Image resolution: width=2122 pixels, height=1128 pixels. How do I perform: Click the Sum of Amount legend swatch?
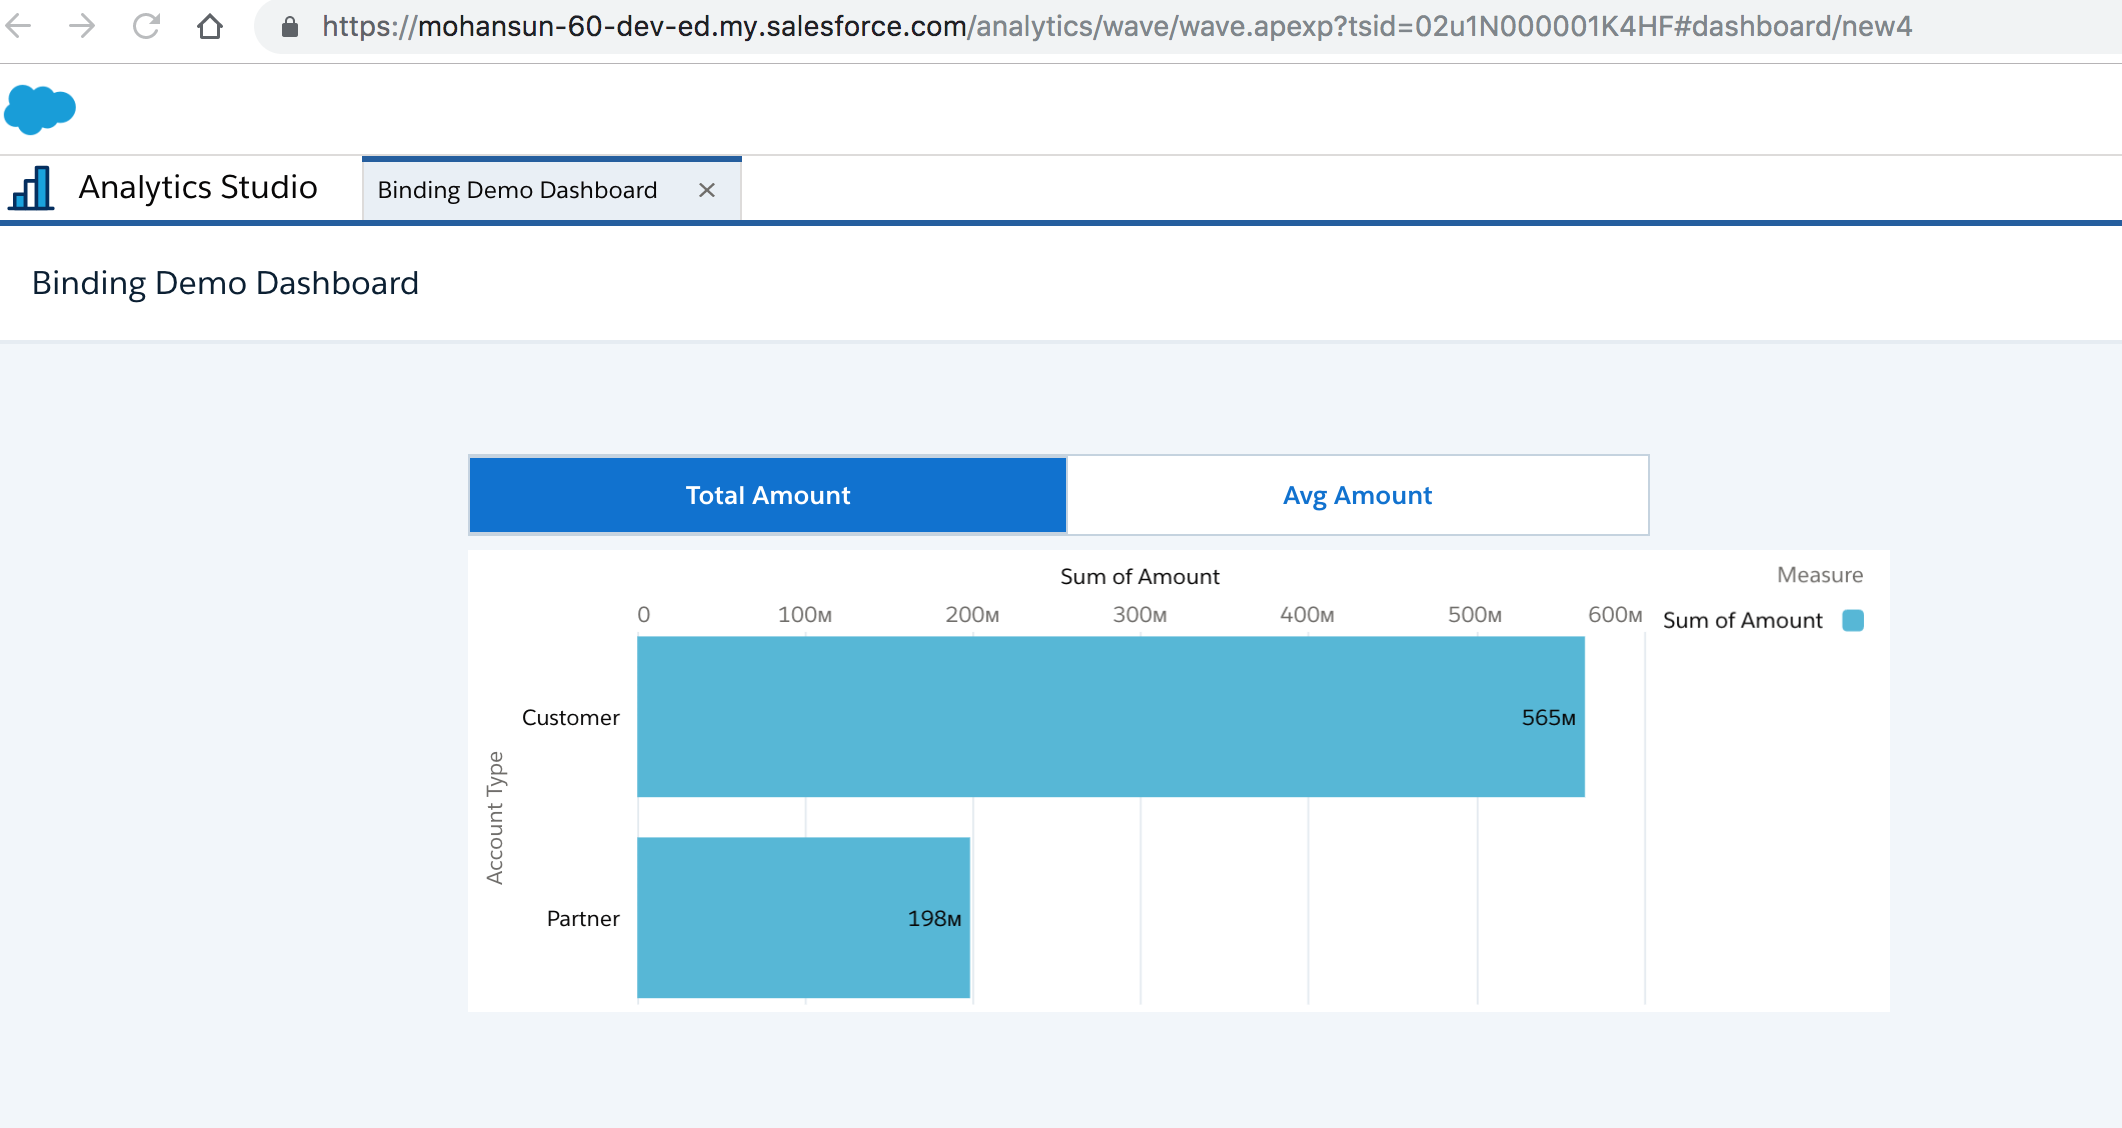(x=1853, y=620)
